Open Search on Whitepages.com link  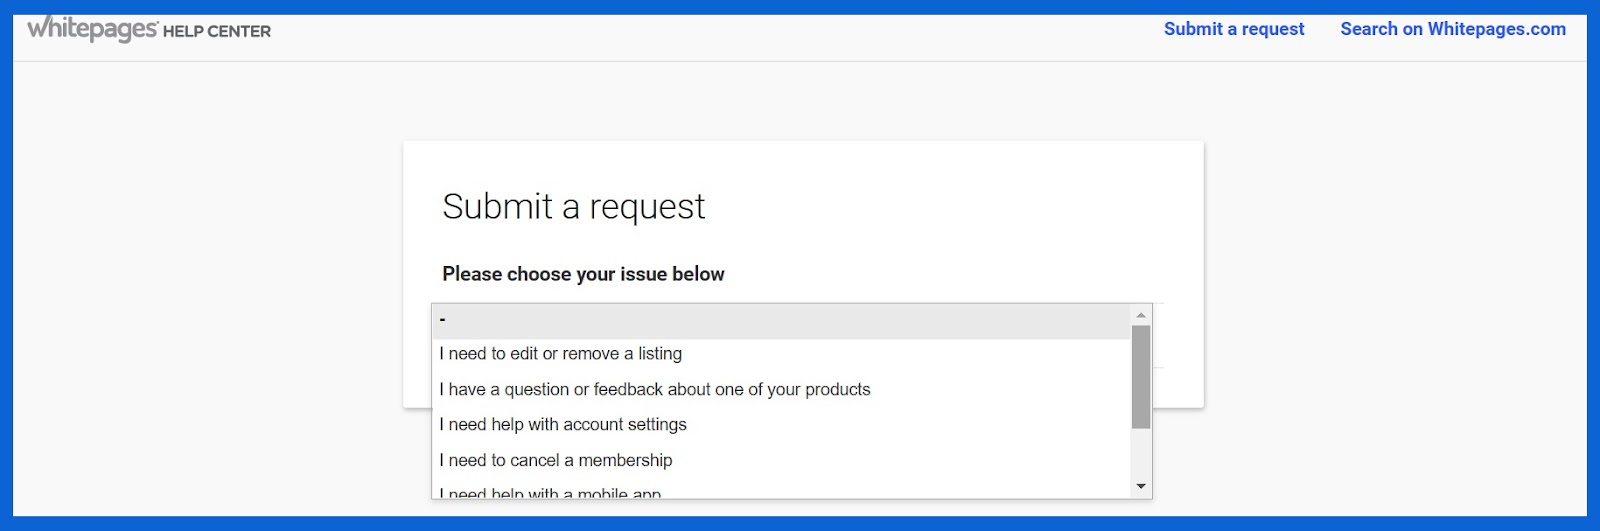tap(1452, 29)
